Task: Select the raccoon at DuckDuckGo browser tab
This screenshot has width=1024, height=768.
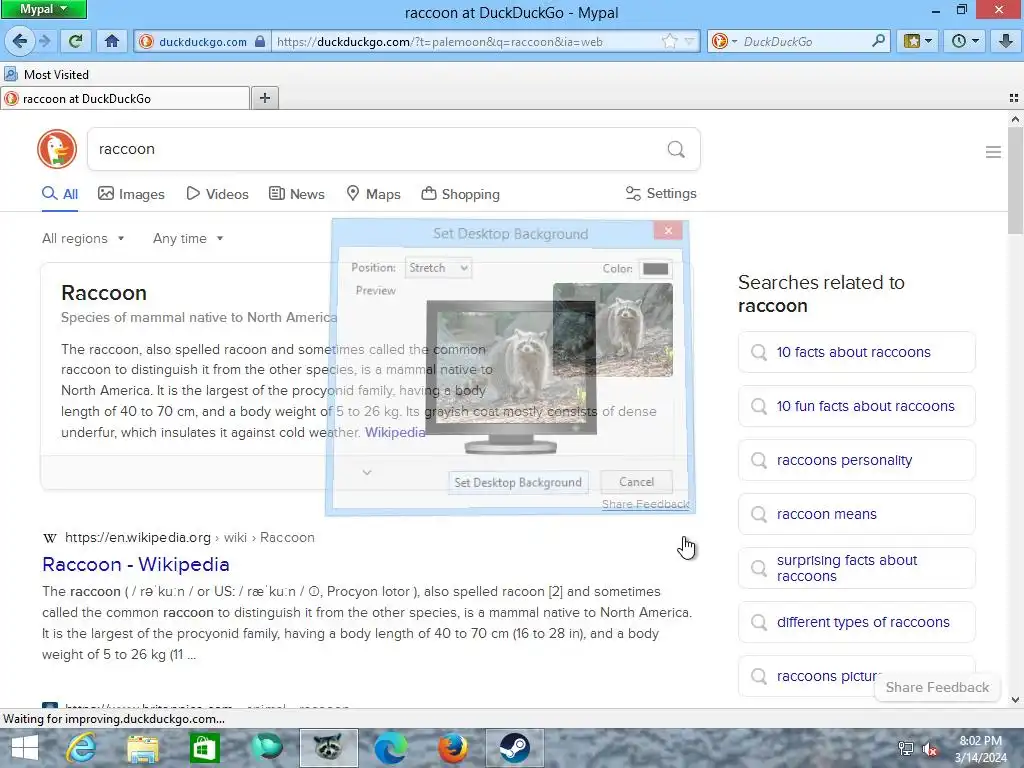Action: [126, 99]
